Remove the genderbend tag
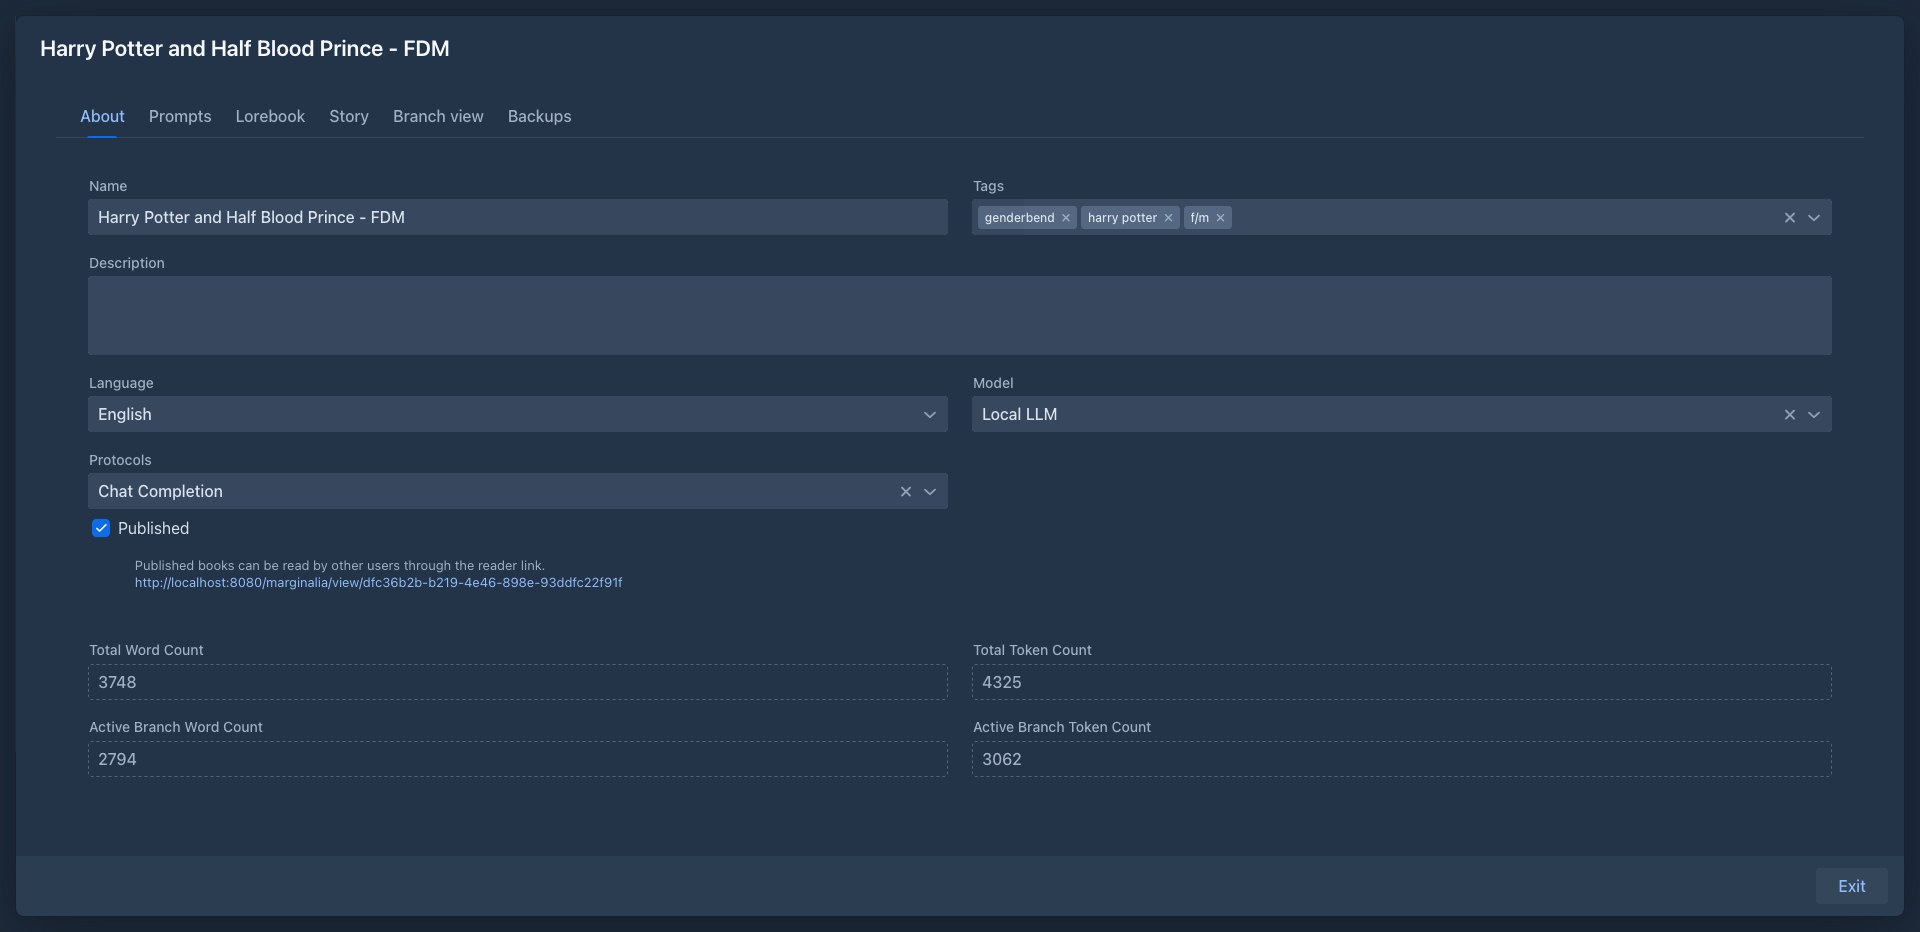 tap(1066, 218)
